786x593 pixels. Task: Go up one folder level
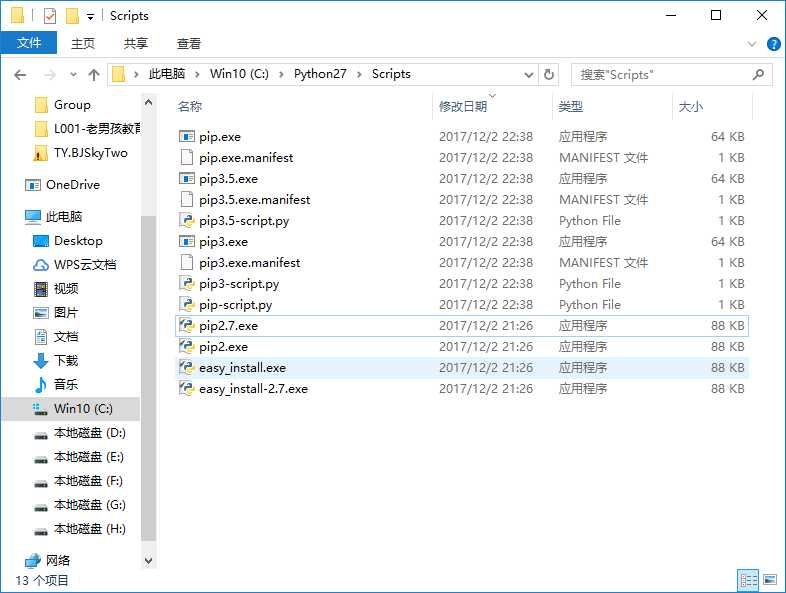click(94, 75)
